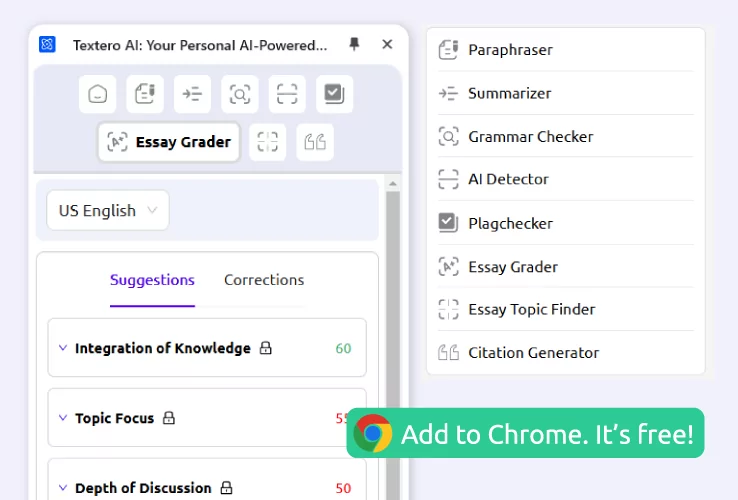Click Citation Generator list quote icon
The width and height of the screenshot is (738, 500).
pos(448,353)
